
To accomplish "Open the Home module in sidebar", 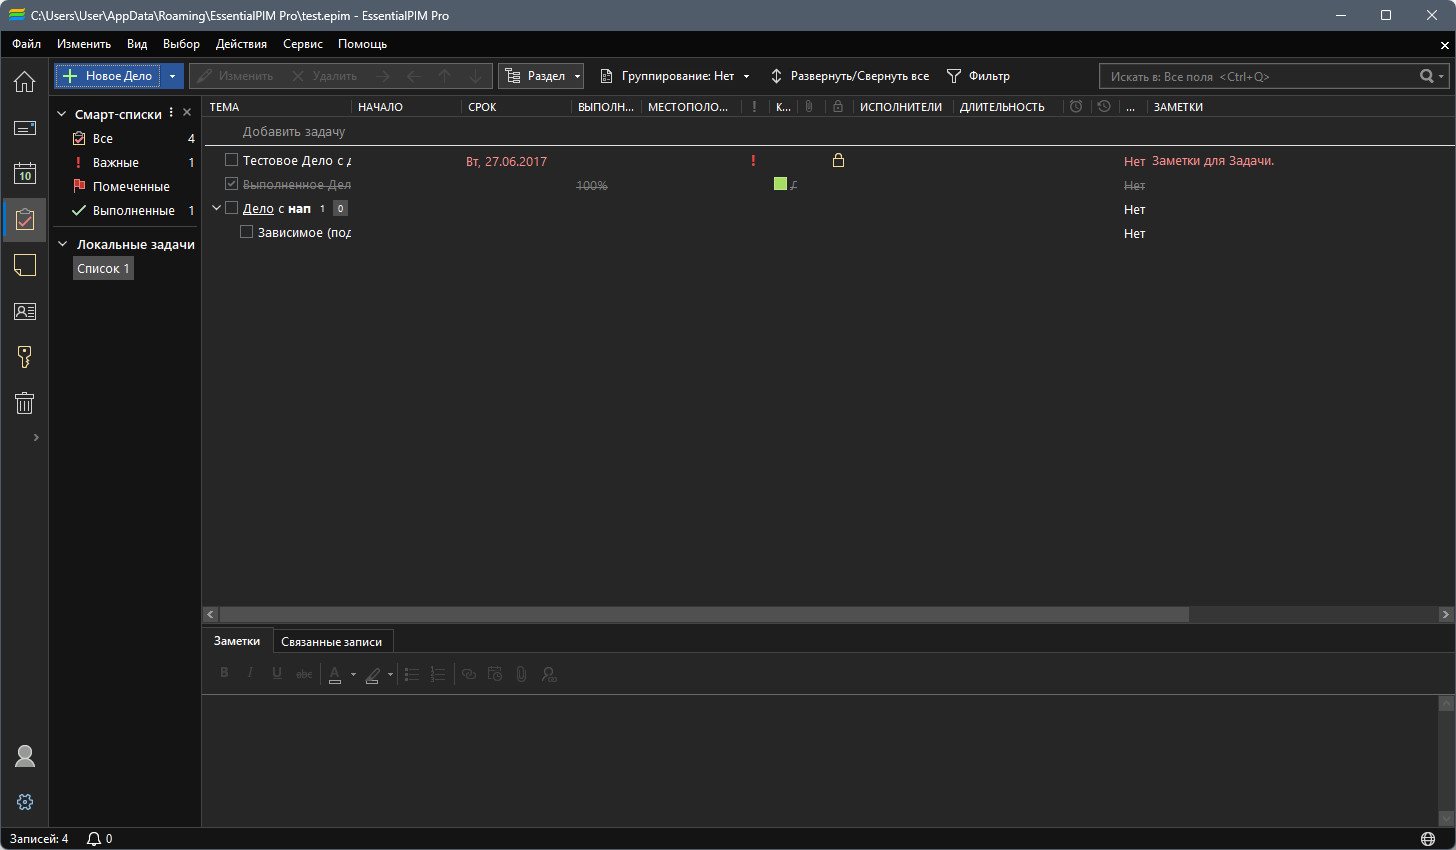I will (24, 81).
